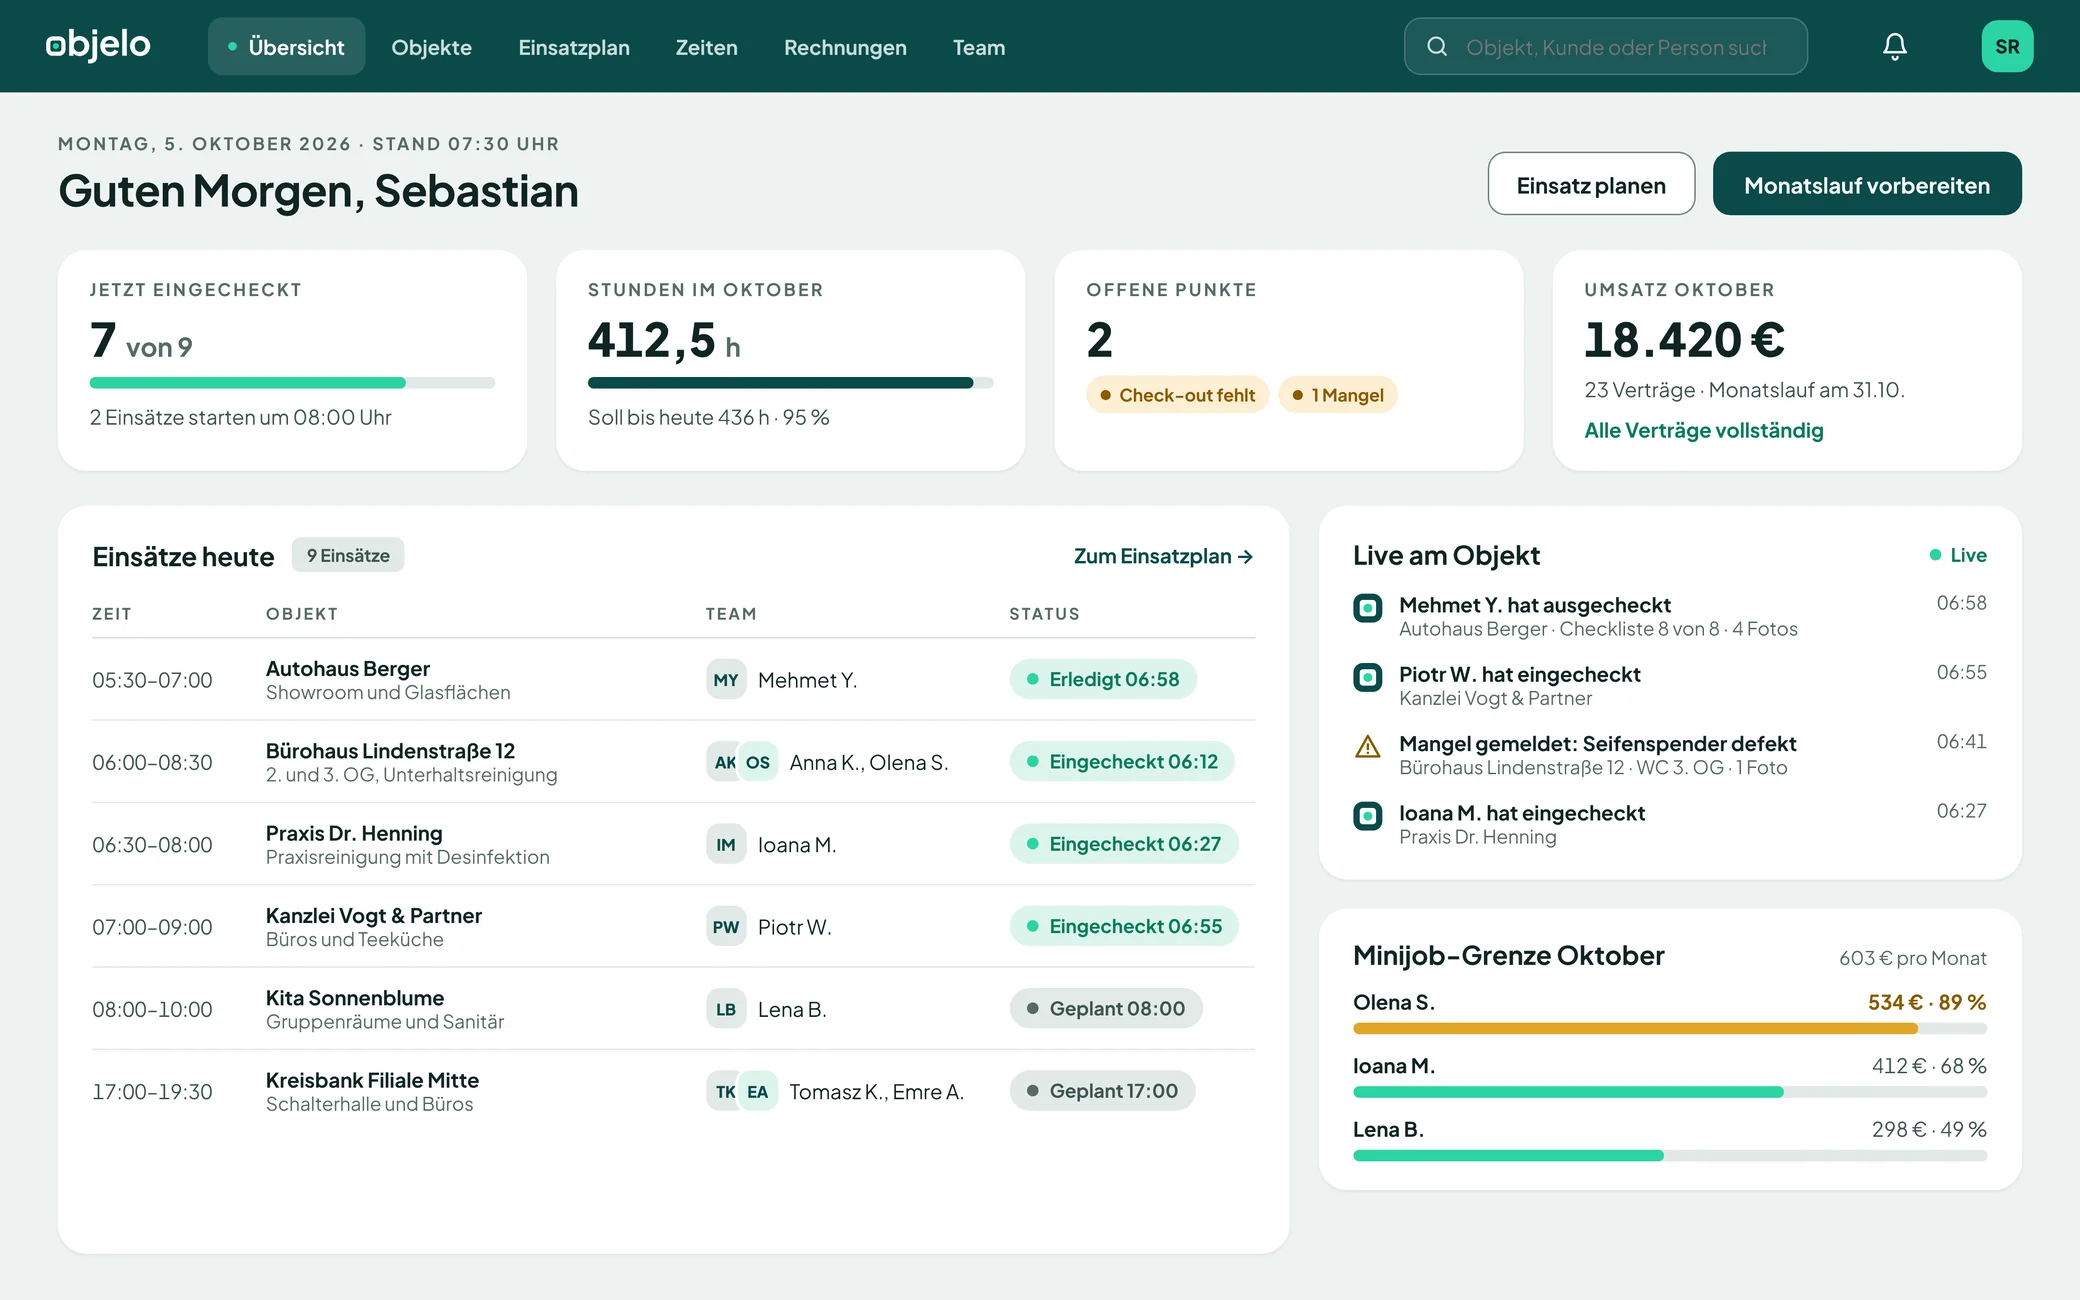Click the OS avatar for Olena S.
The image size is (2080, 1300).
758,762
